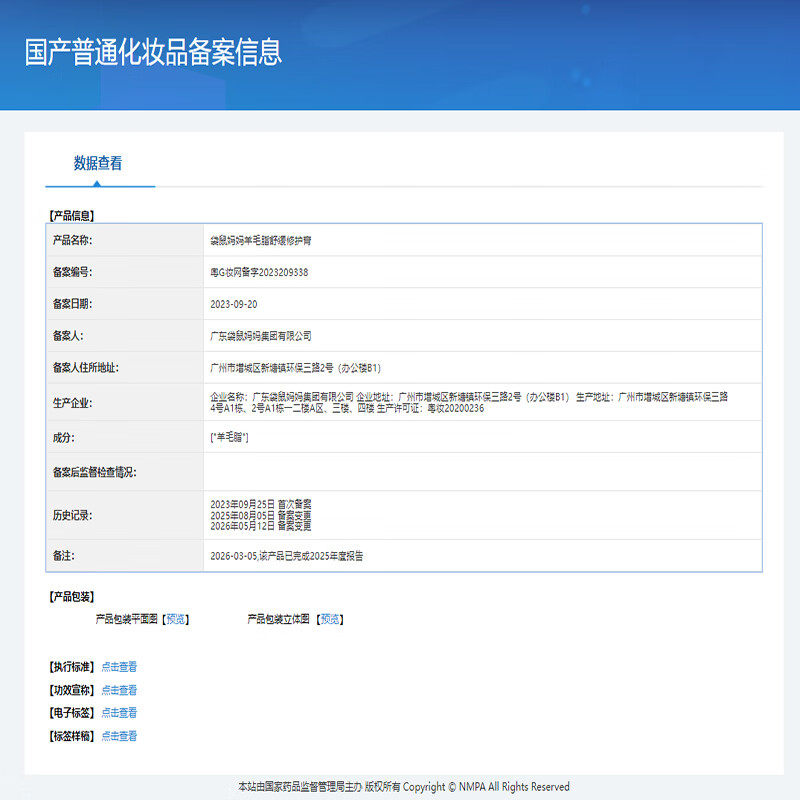
Task: Select history entry 2023年09月25日 首次备案
Action: 261,504
